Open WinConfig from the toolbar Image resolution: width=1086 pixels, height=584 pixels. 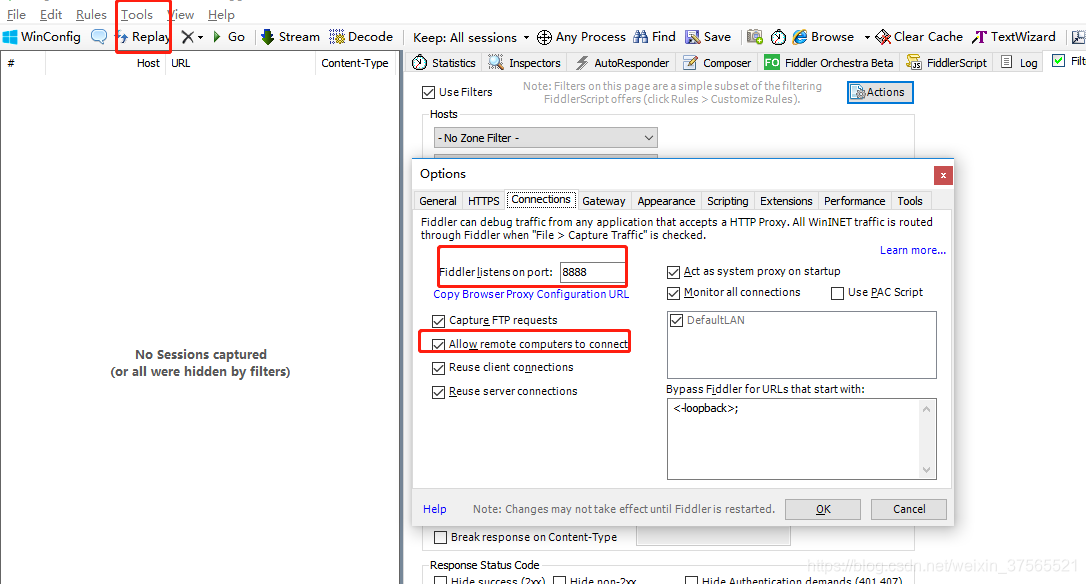[x=42, y=37]
